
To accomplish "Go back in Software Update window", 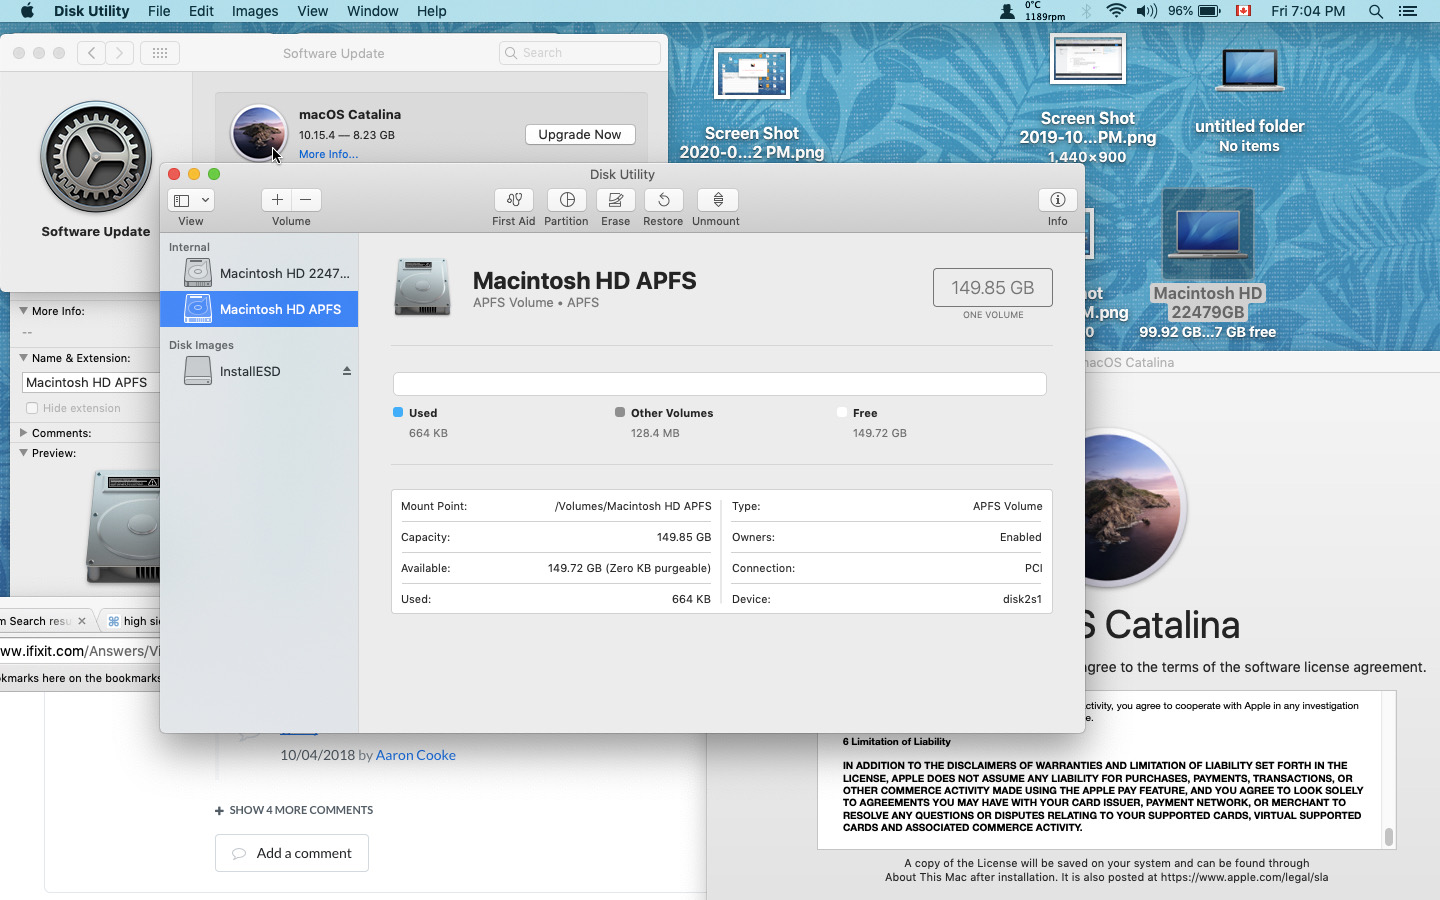I will point(91,53).
